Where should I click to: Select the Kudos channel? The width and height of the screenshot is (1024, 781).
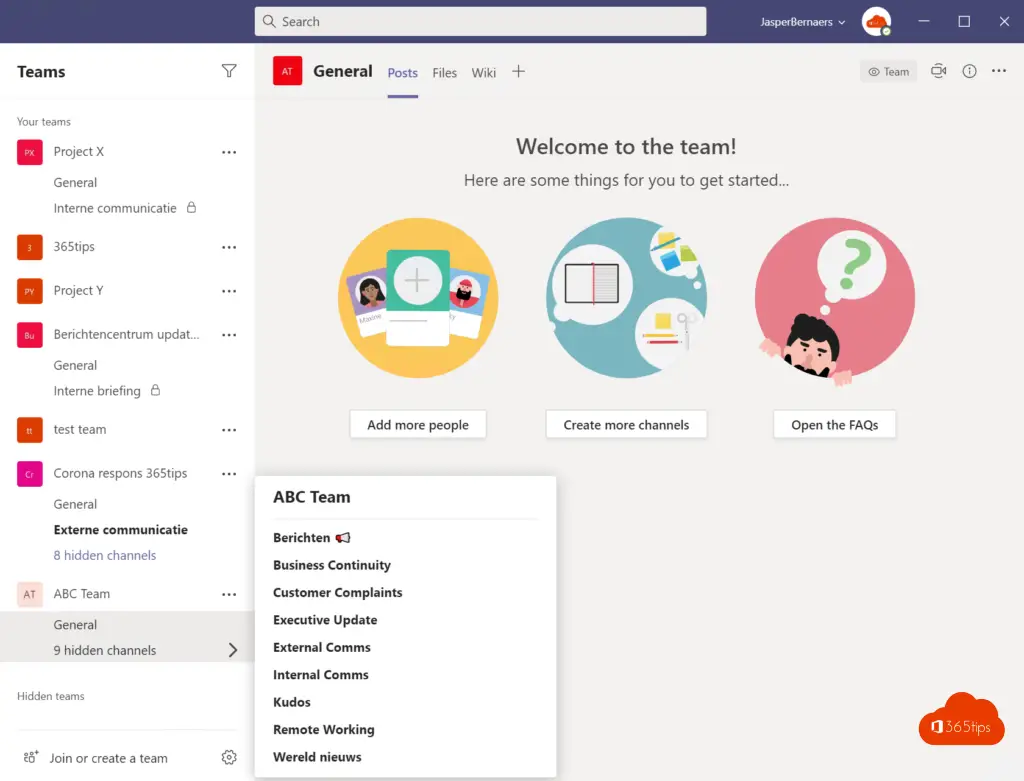pyautogui.click(x=292, y=702)
